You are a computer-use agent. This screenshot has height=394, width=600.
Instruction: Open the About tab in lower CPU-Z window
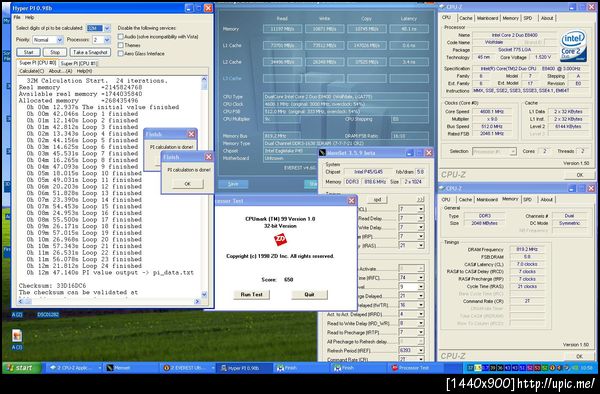pos(546,200)
